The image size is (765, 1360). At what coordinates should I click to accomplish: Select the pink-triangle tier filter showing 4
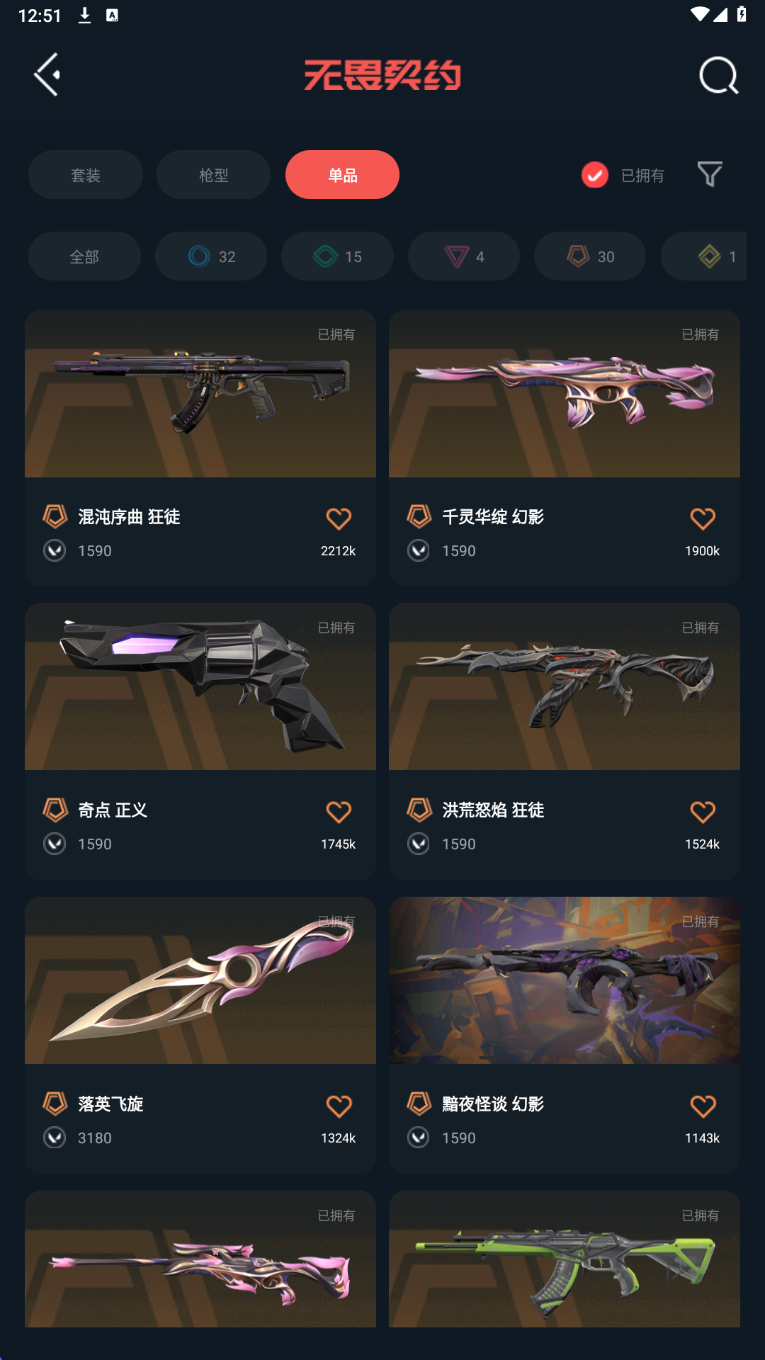(x=464, y=256)
